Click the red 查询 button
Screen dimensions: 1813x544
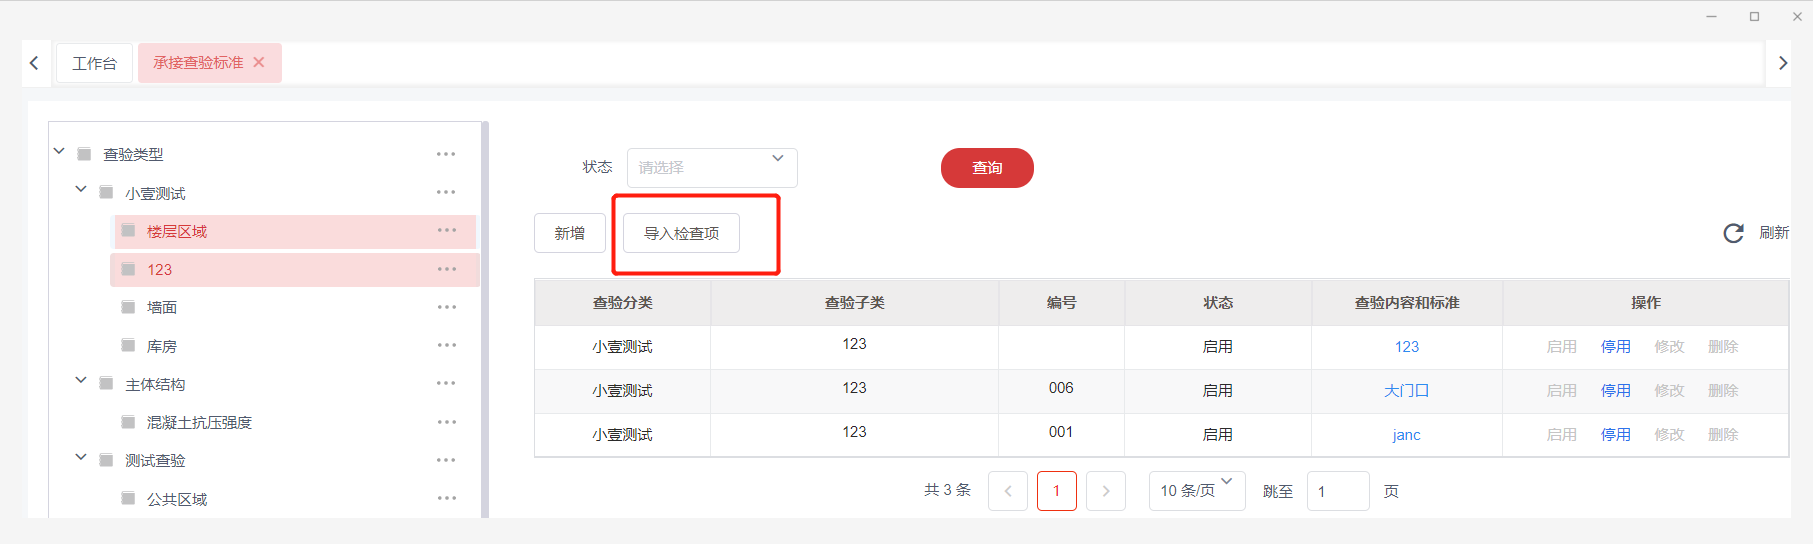[986, 168]
